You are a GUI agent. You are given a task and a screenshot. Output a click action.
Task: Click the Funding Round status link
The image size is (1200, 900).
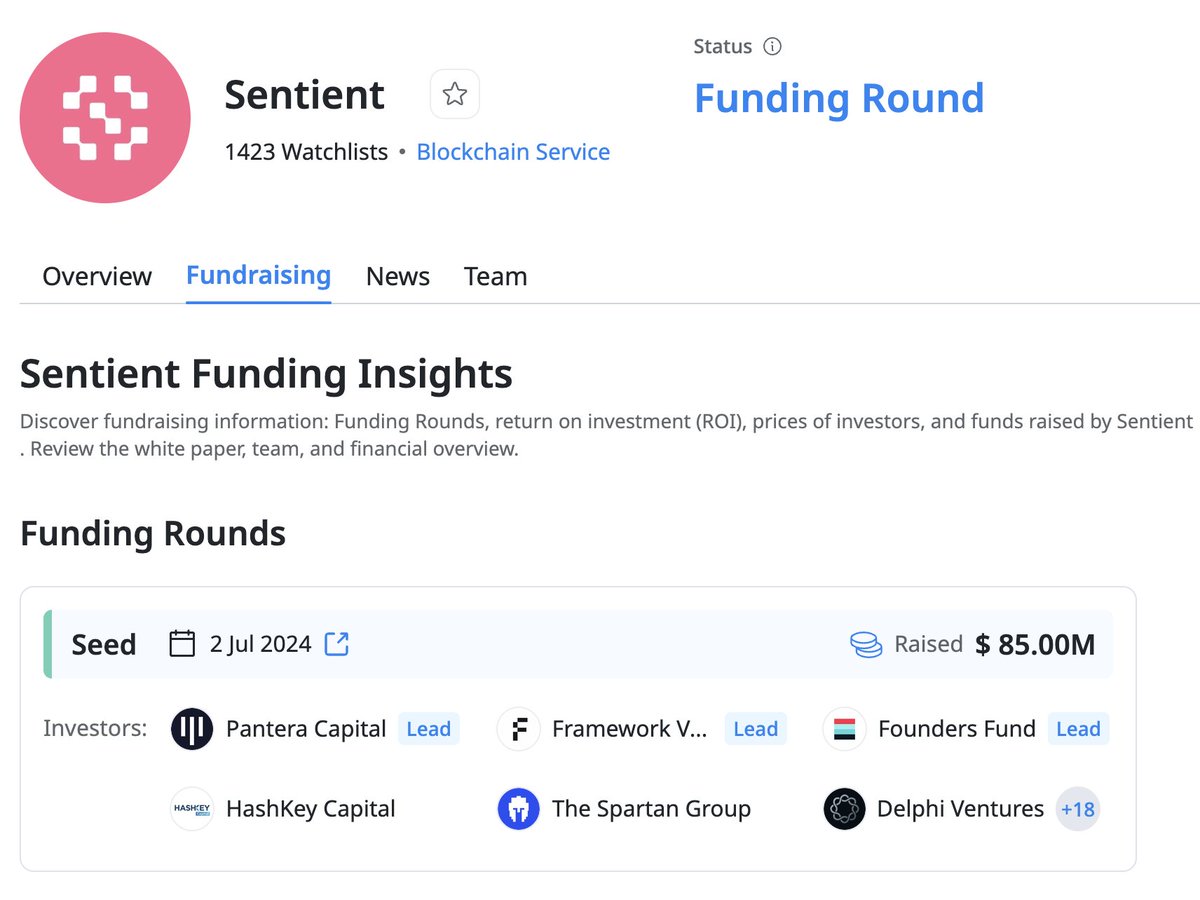point(839,98)
